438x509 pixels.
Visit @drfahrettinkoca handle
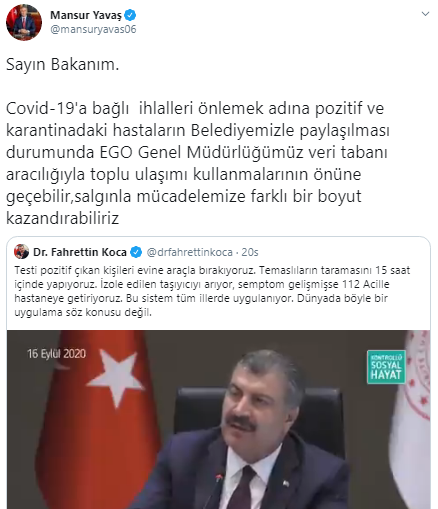pyautogui.click(x=190, y=252)
